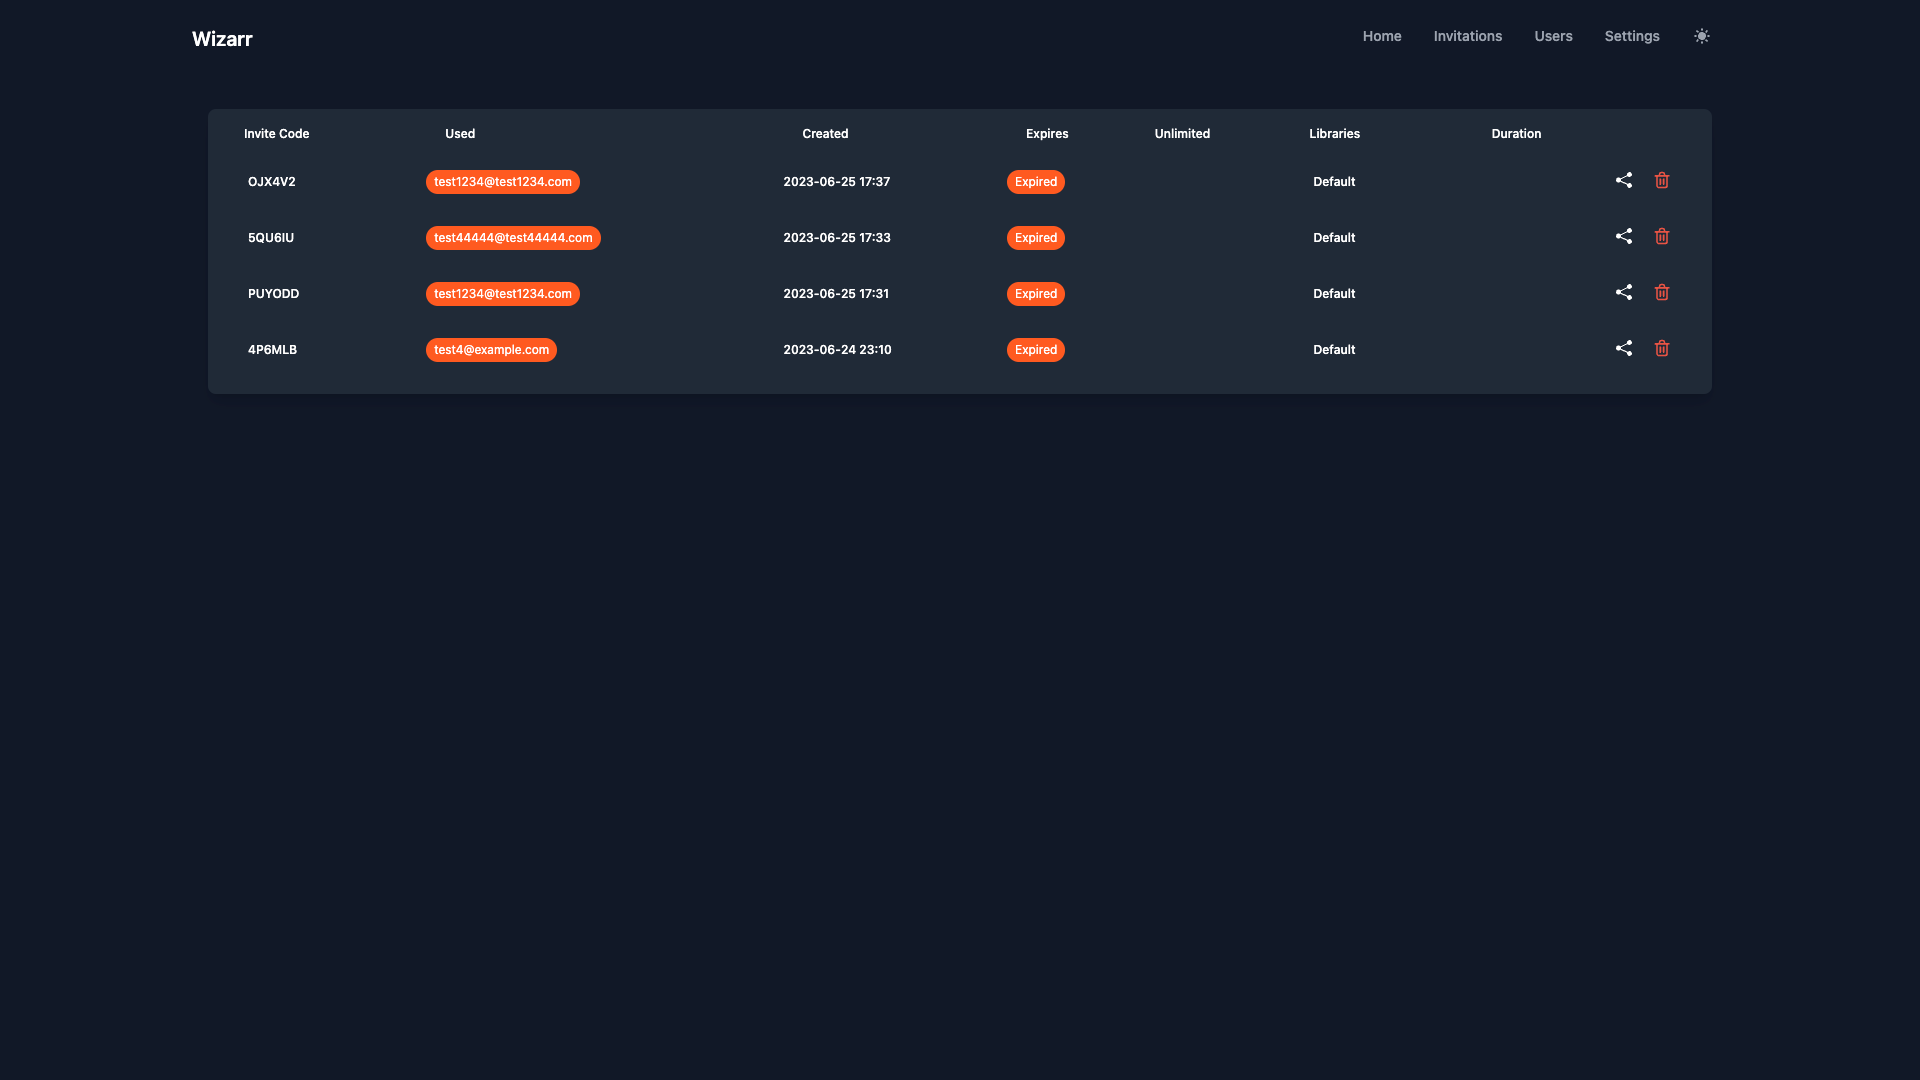1920x1080 pixels.
Task: Click the Created column header
Action: coord(824,134)
